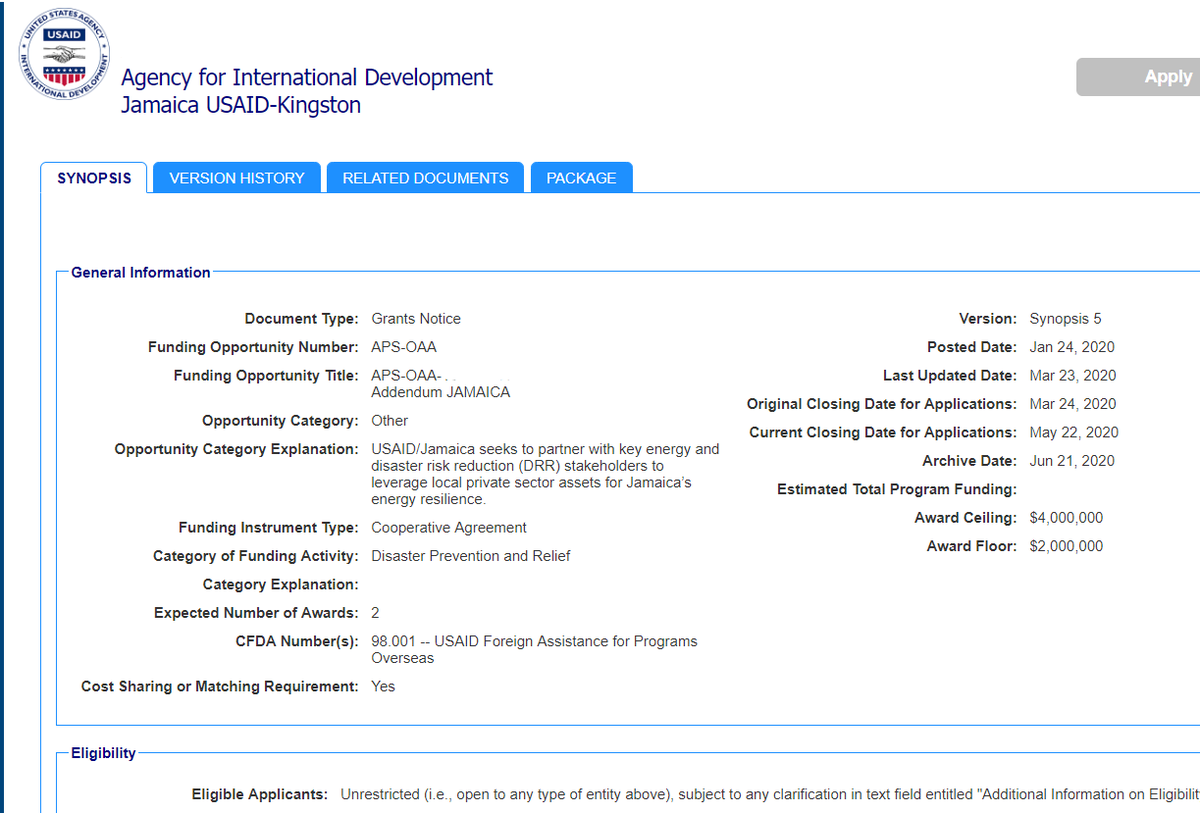Click the Cost Sharing requirement value Yes
The image size is (1200, 813).
click(383, 686)
